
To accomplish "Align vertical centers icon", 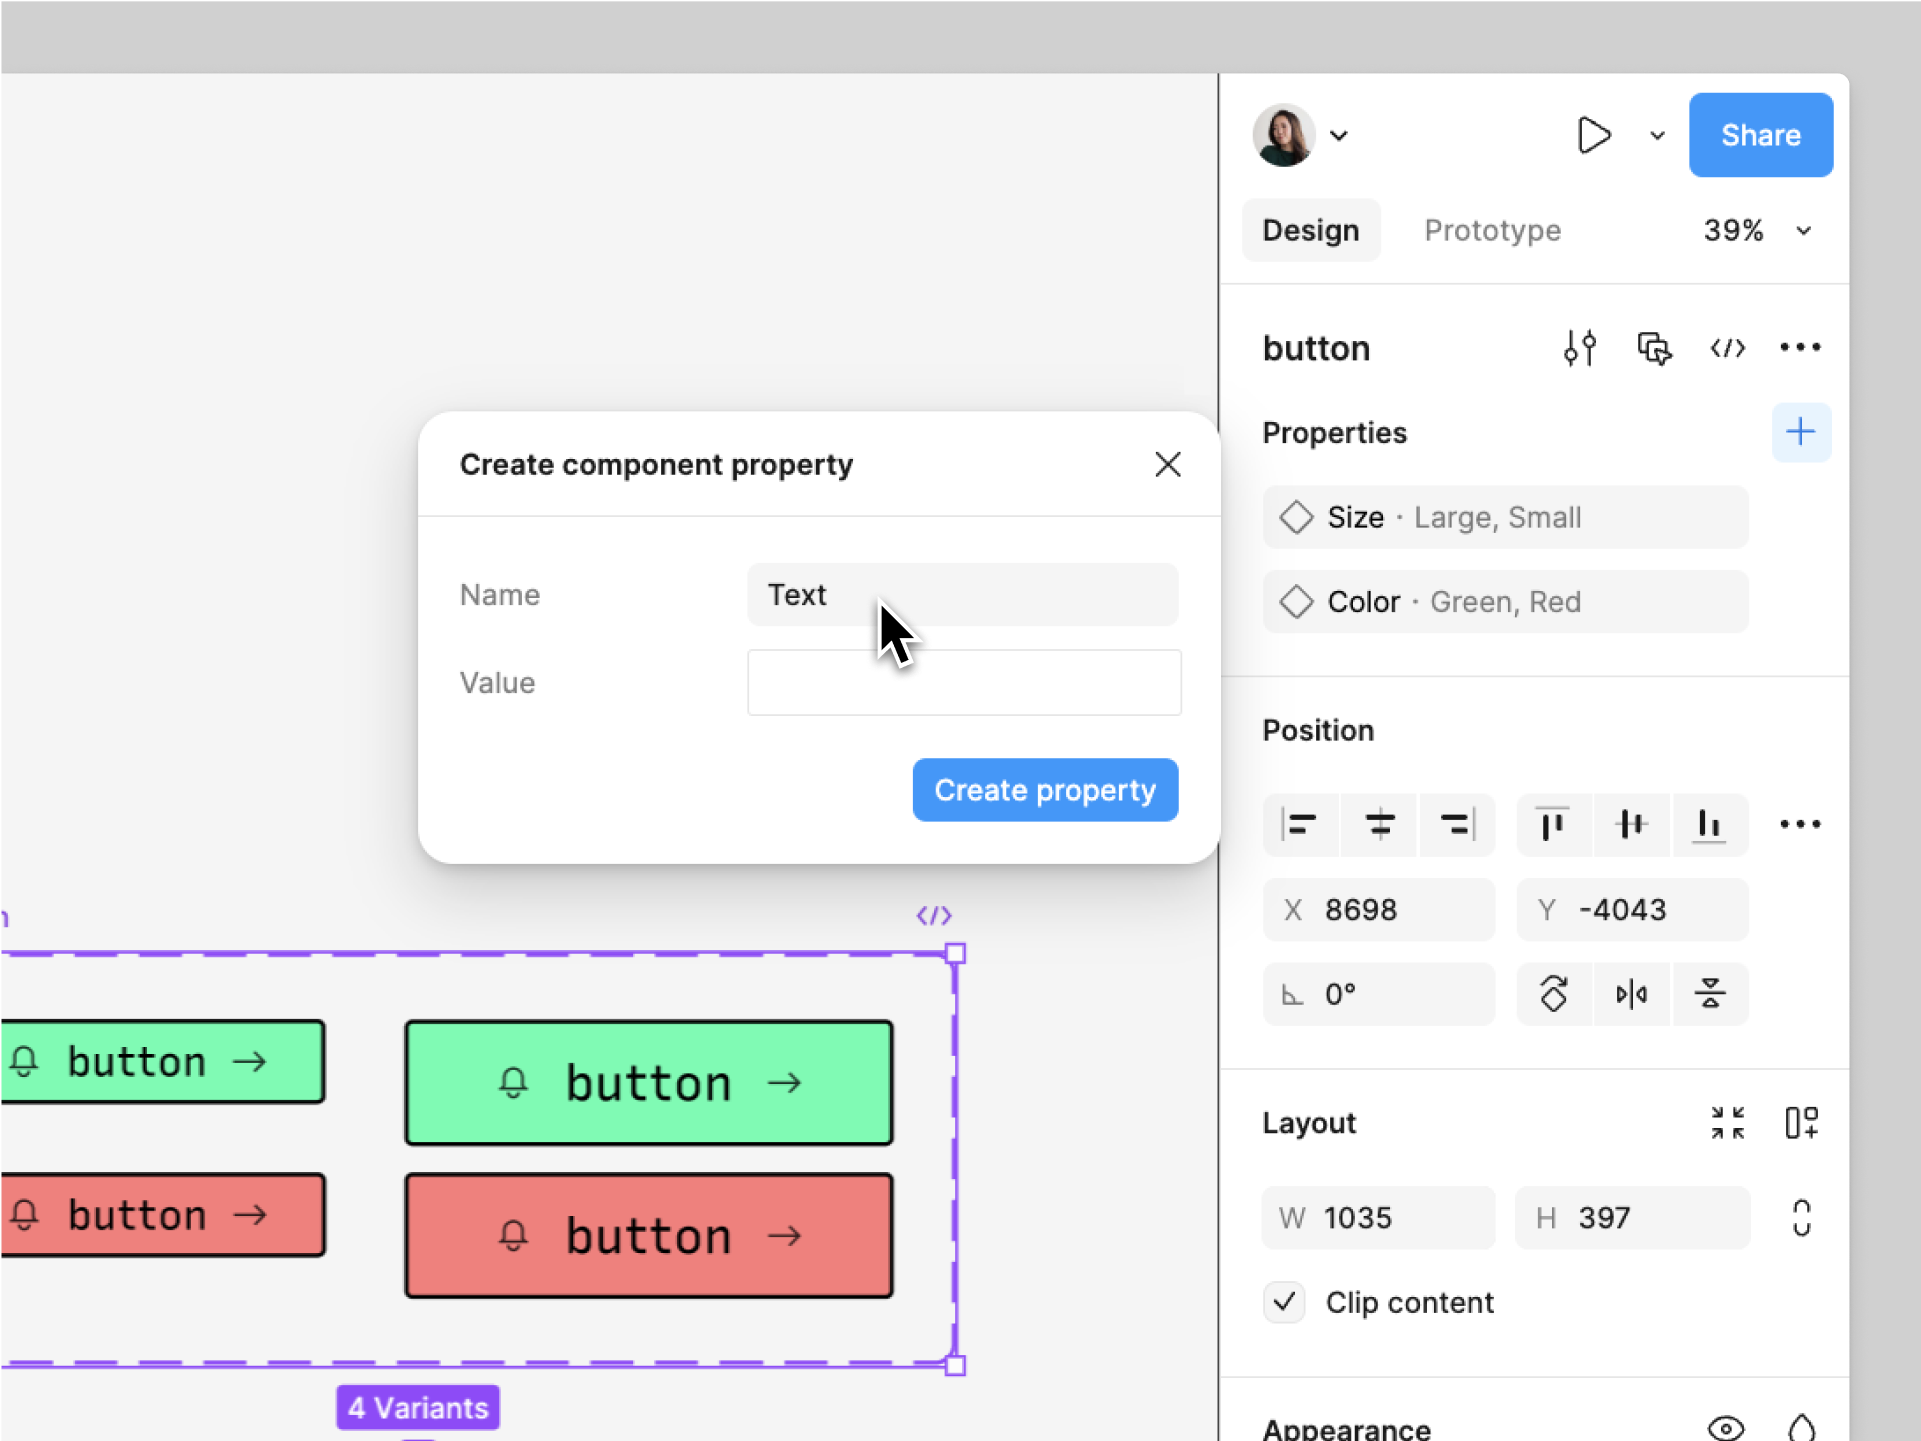I will [x=1631, y=825].
